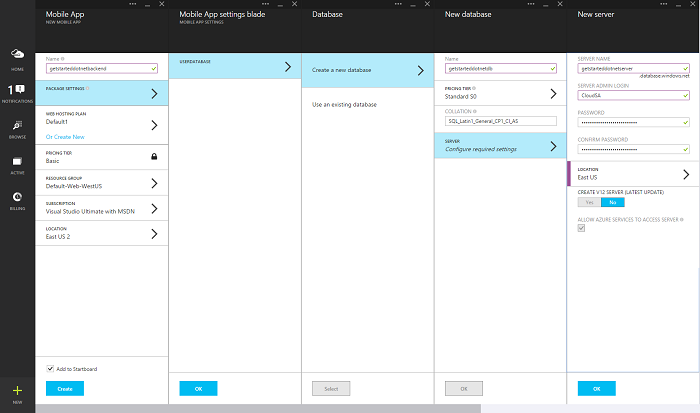Open Browse in the sidebar
Screen dimensions: 700x413
click(17, 129)
